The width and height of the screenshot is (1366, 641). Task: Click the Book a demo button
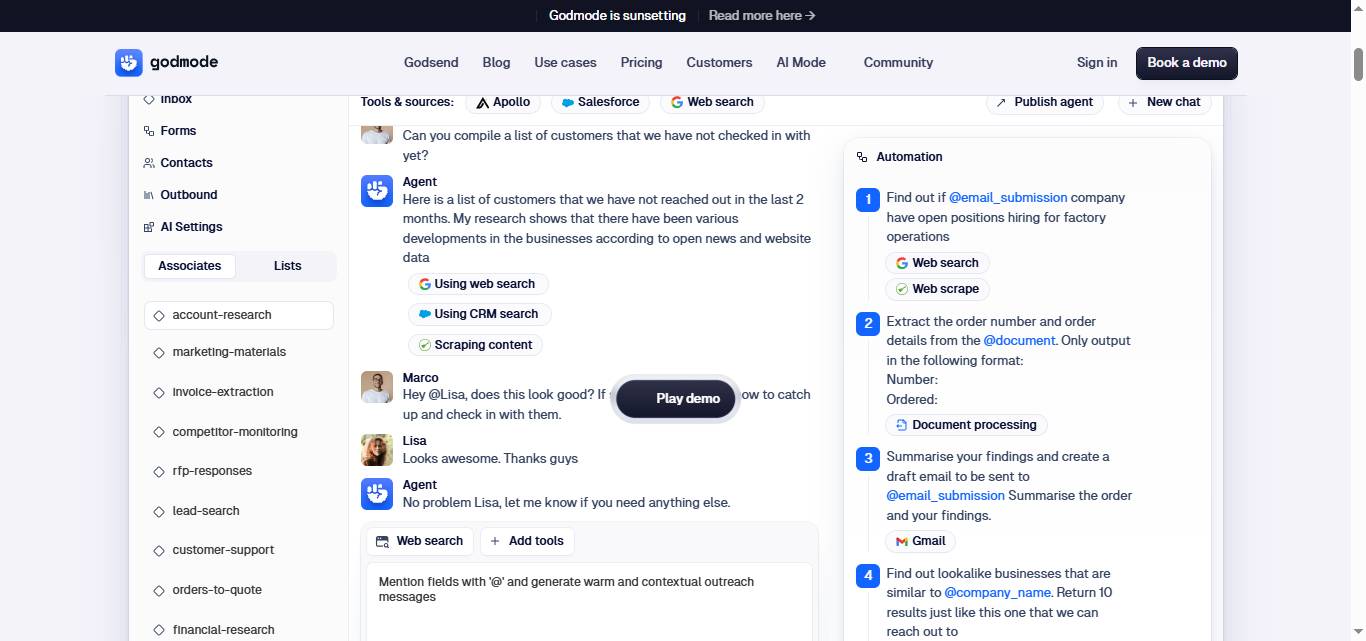(x=1187, y=62)
